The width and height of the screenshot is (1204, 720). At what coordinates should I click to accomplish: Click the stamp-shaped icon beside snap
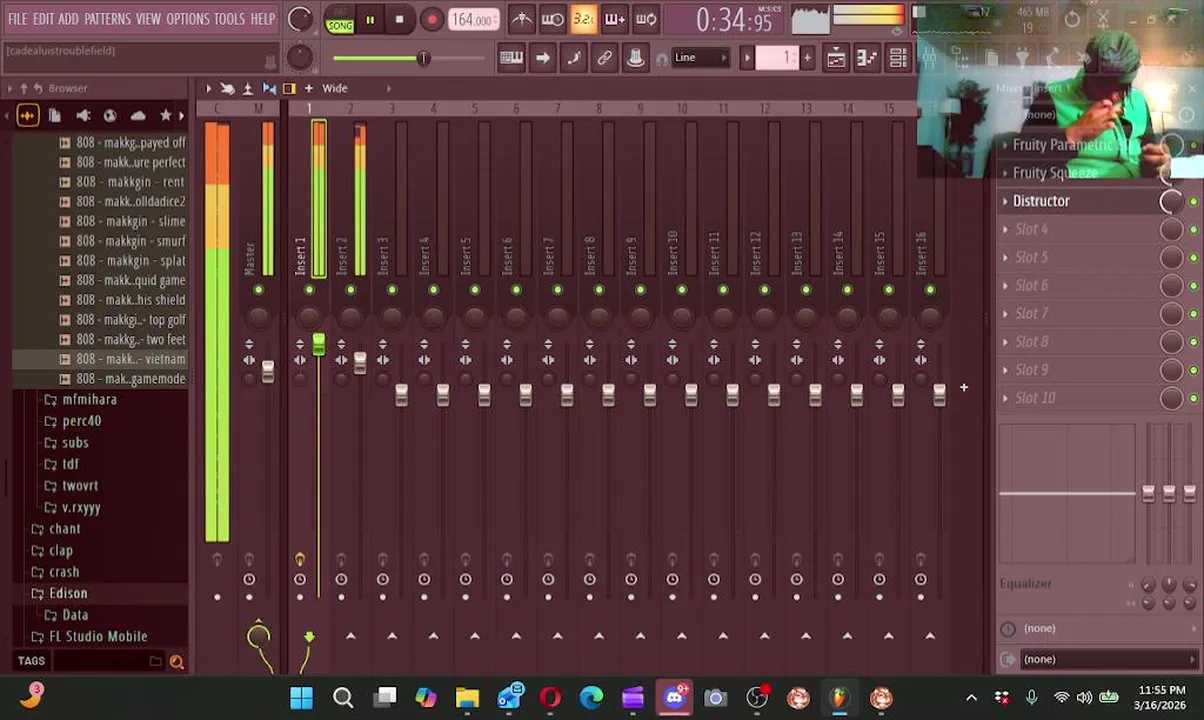pos(635,58)
